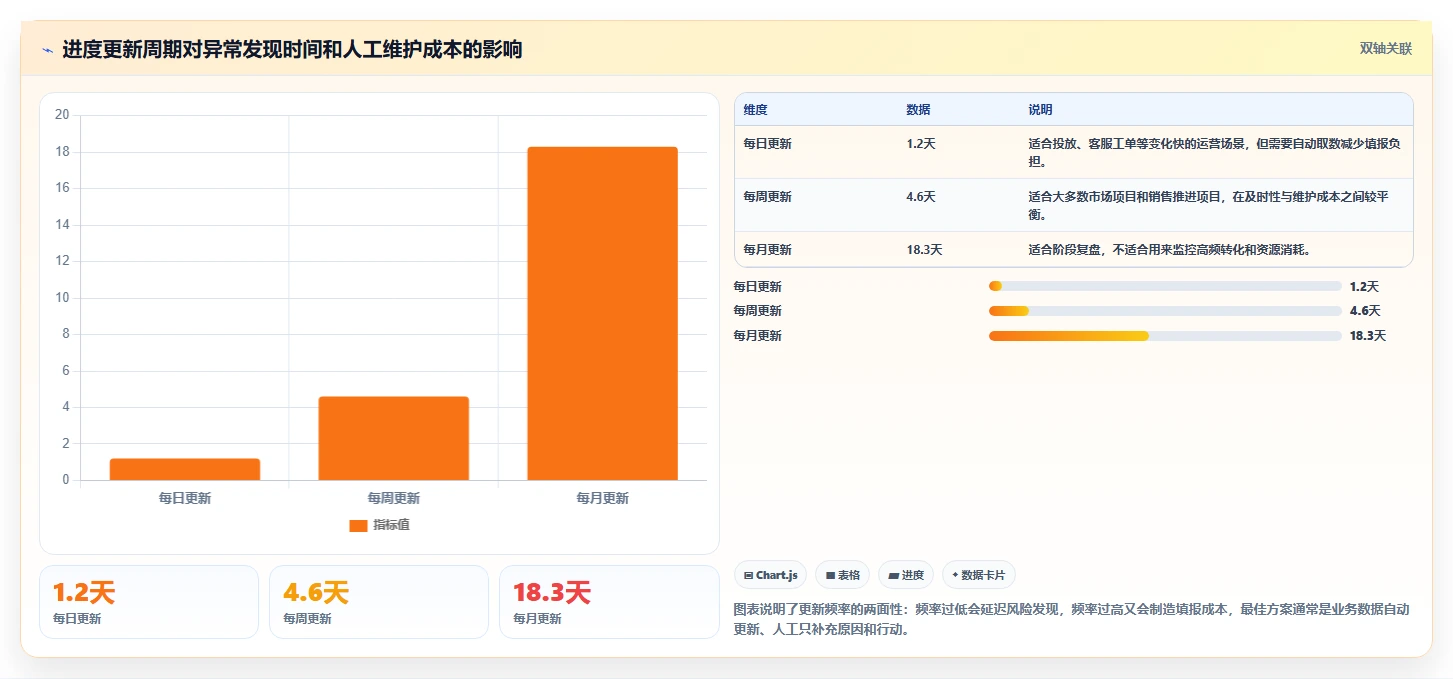Click the 每周更新 bar in the chart
Image resolution: width=1453 pixels, height=679 pixels.
(393, 438)
